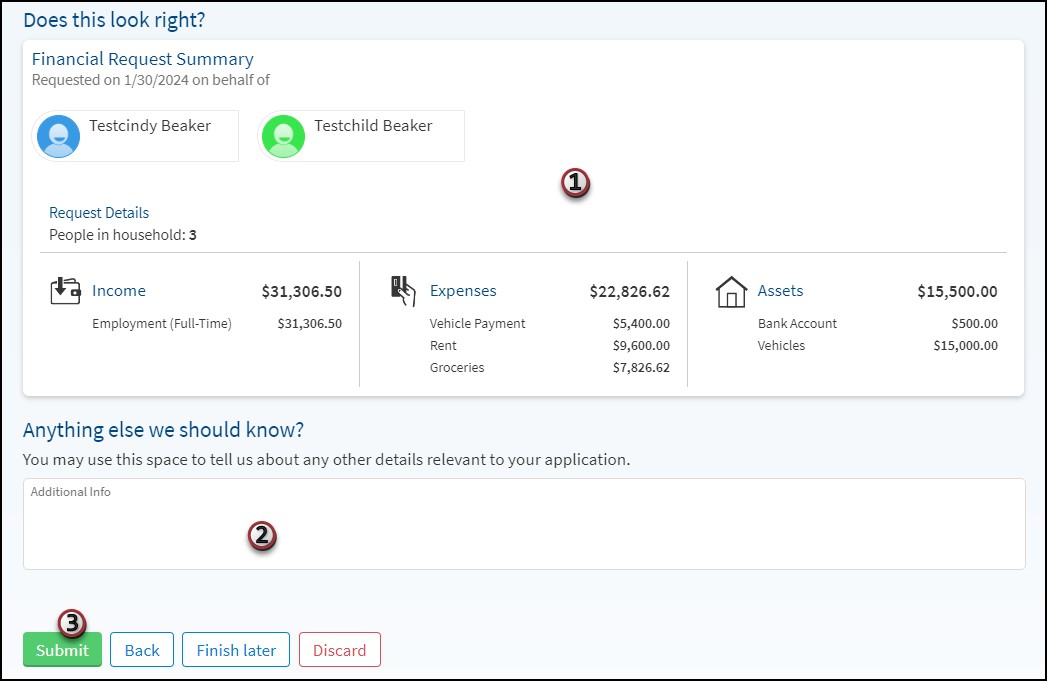Click the Assets house icon
This screenshot has height=681, width=1047.
[x=731, y=292]
